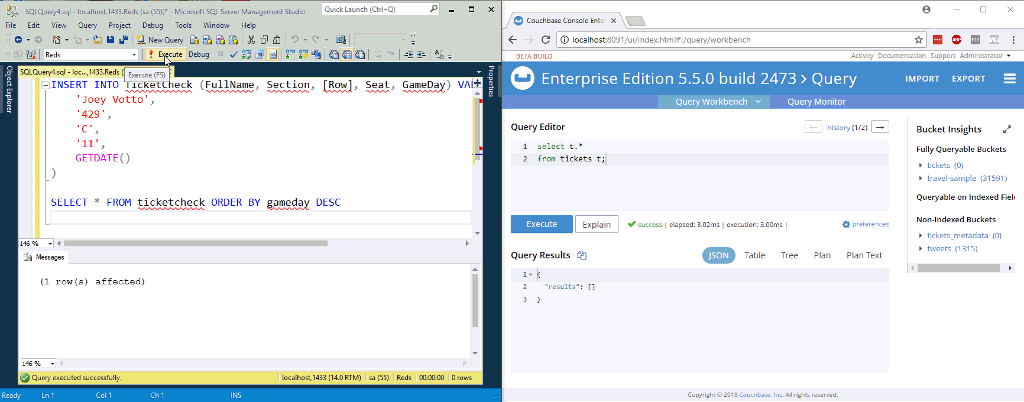This screenshot has width=1024, height=402.
Task: Switch to the Query Monitor tab
Action: [816, 102]
